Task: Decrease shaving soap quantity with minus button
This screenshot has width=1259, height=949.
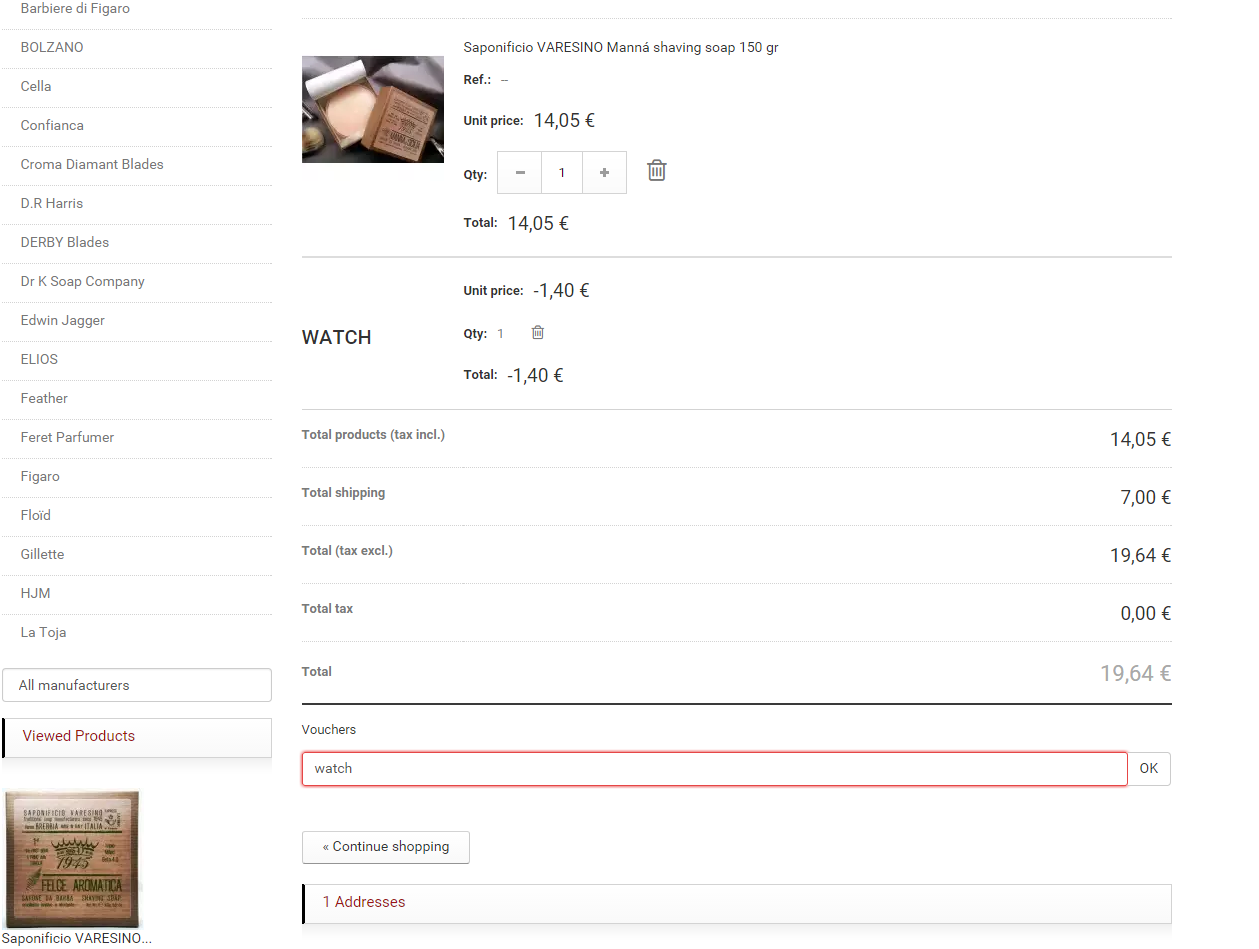Action: (520, 173)
